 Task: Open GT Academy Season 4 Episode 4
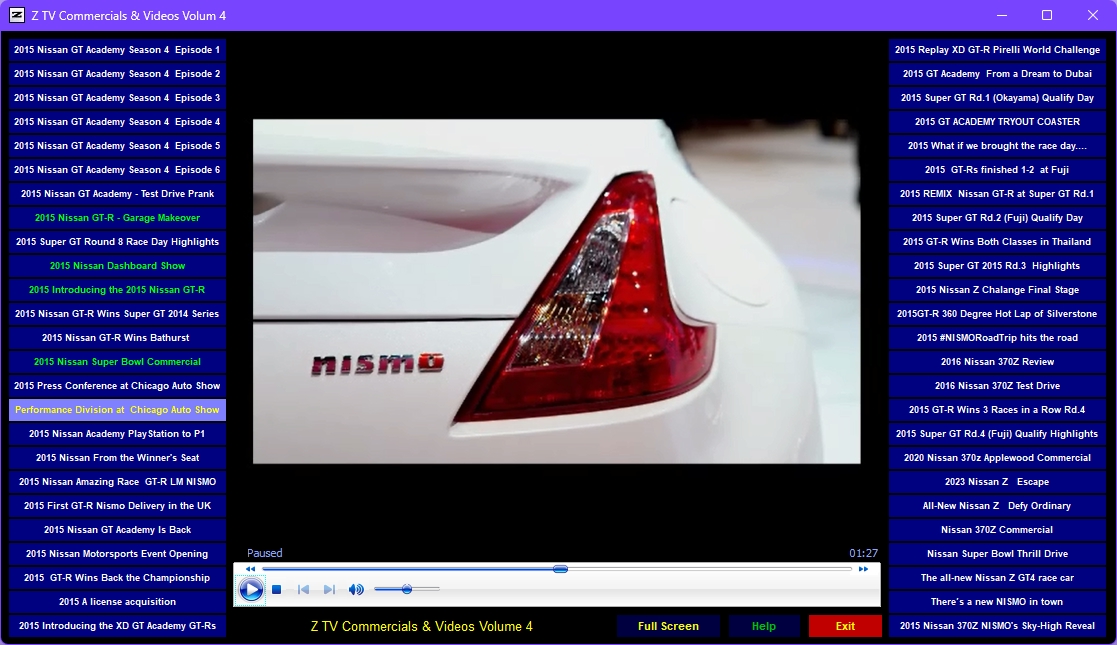117,122
